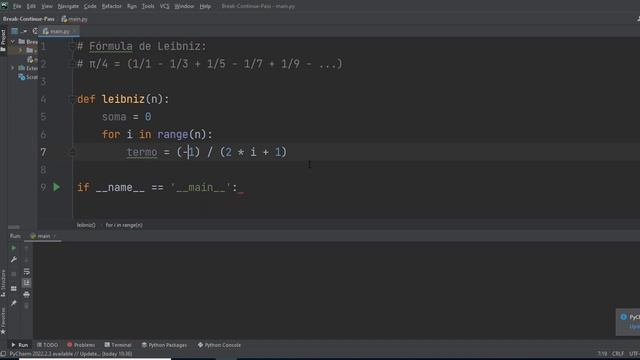
Task: Open the Run menu
Action: pyautogui.click(x=132, y=6)
